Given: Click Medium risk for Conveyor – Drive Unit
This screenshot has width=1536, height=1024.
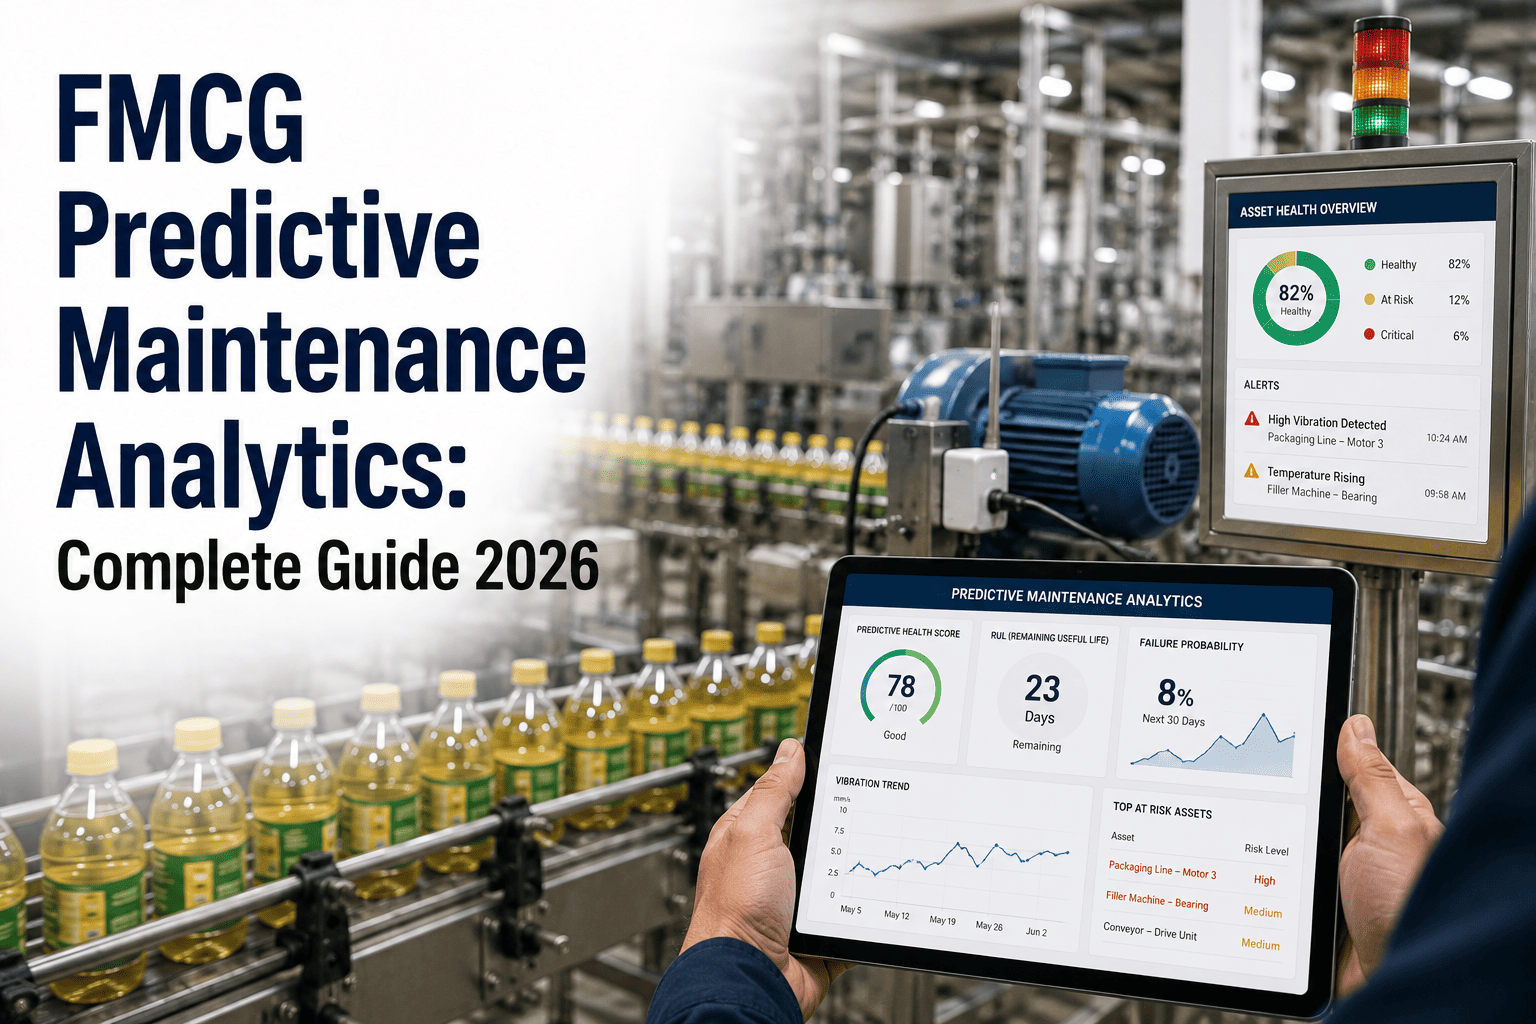Looking at the screenshot, I should [1260, 944].
